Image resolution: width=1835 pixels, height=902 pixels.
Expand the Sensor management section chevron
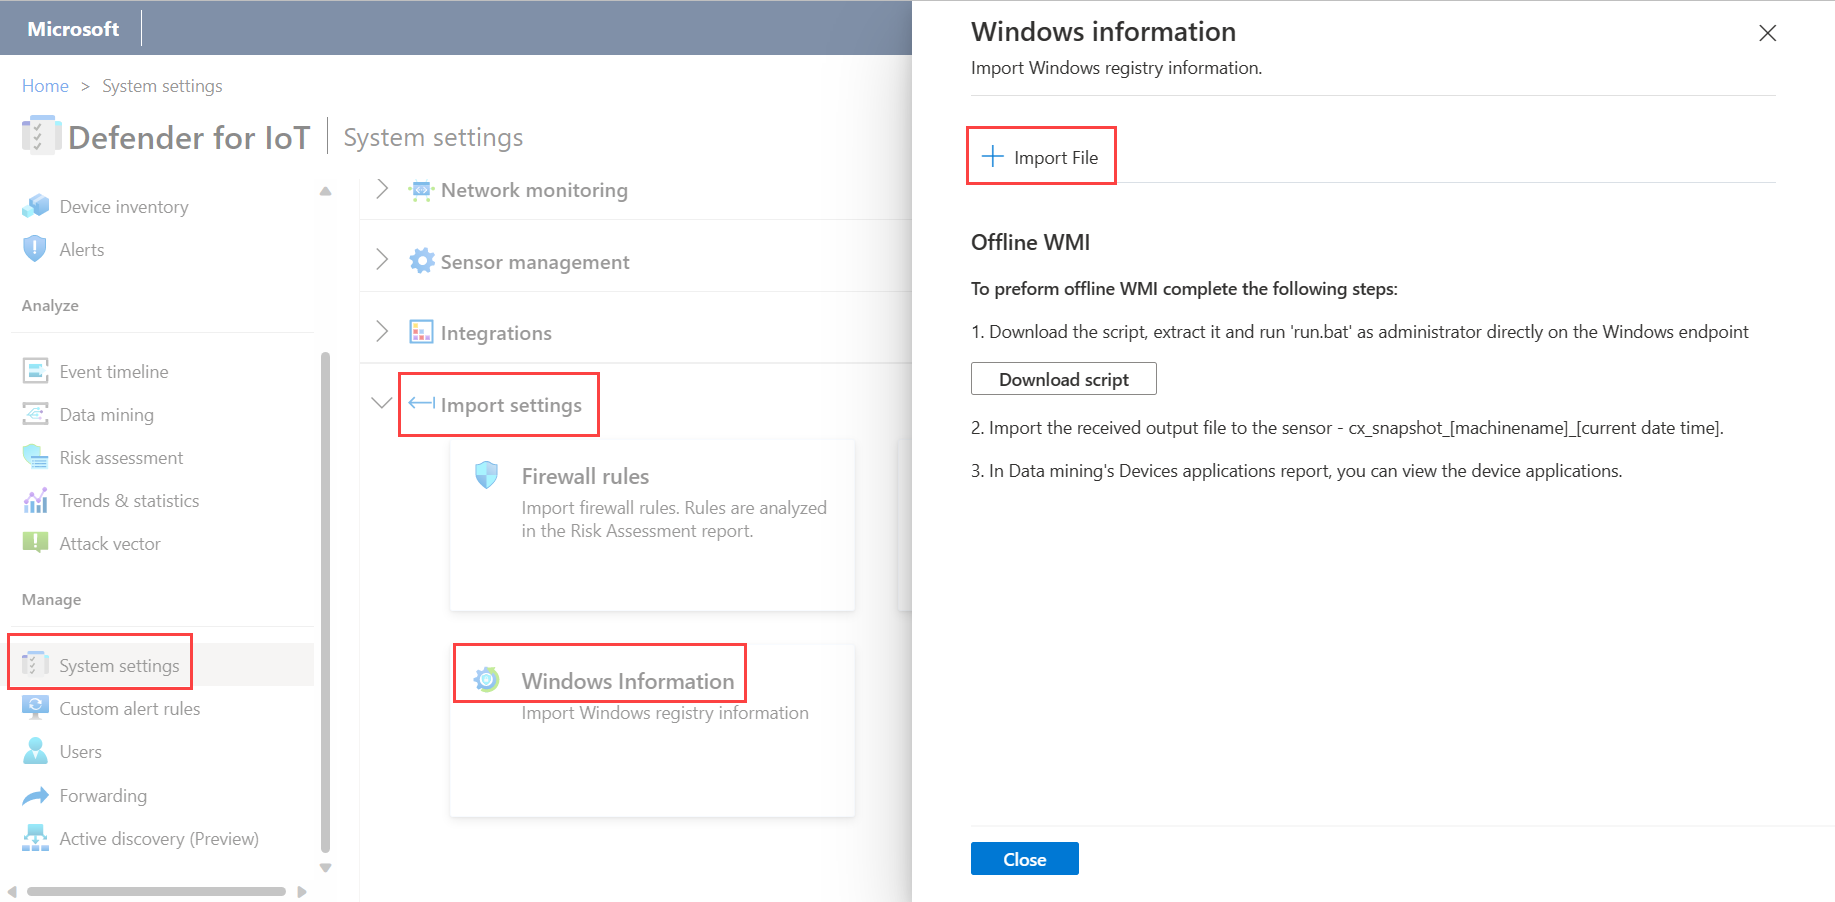click(382, 260)
